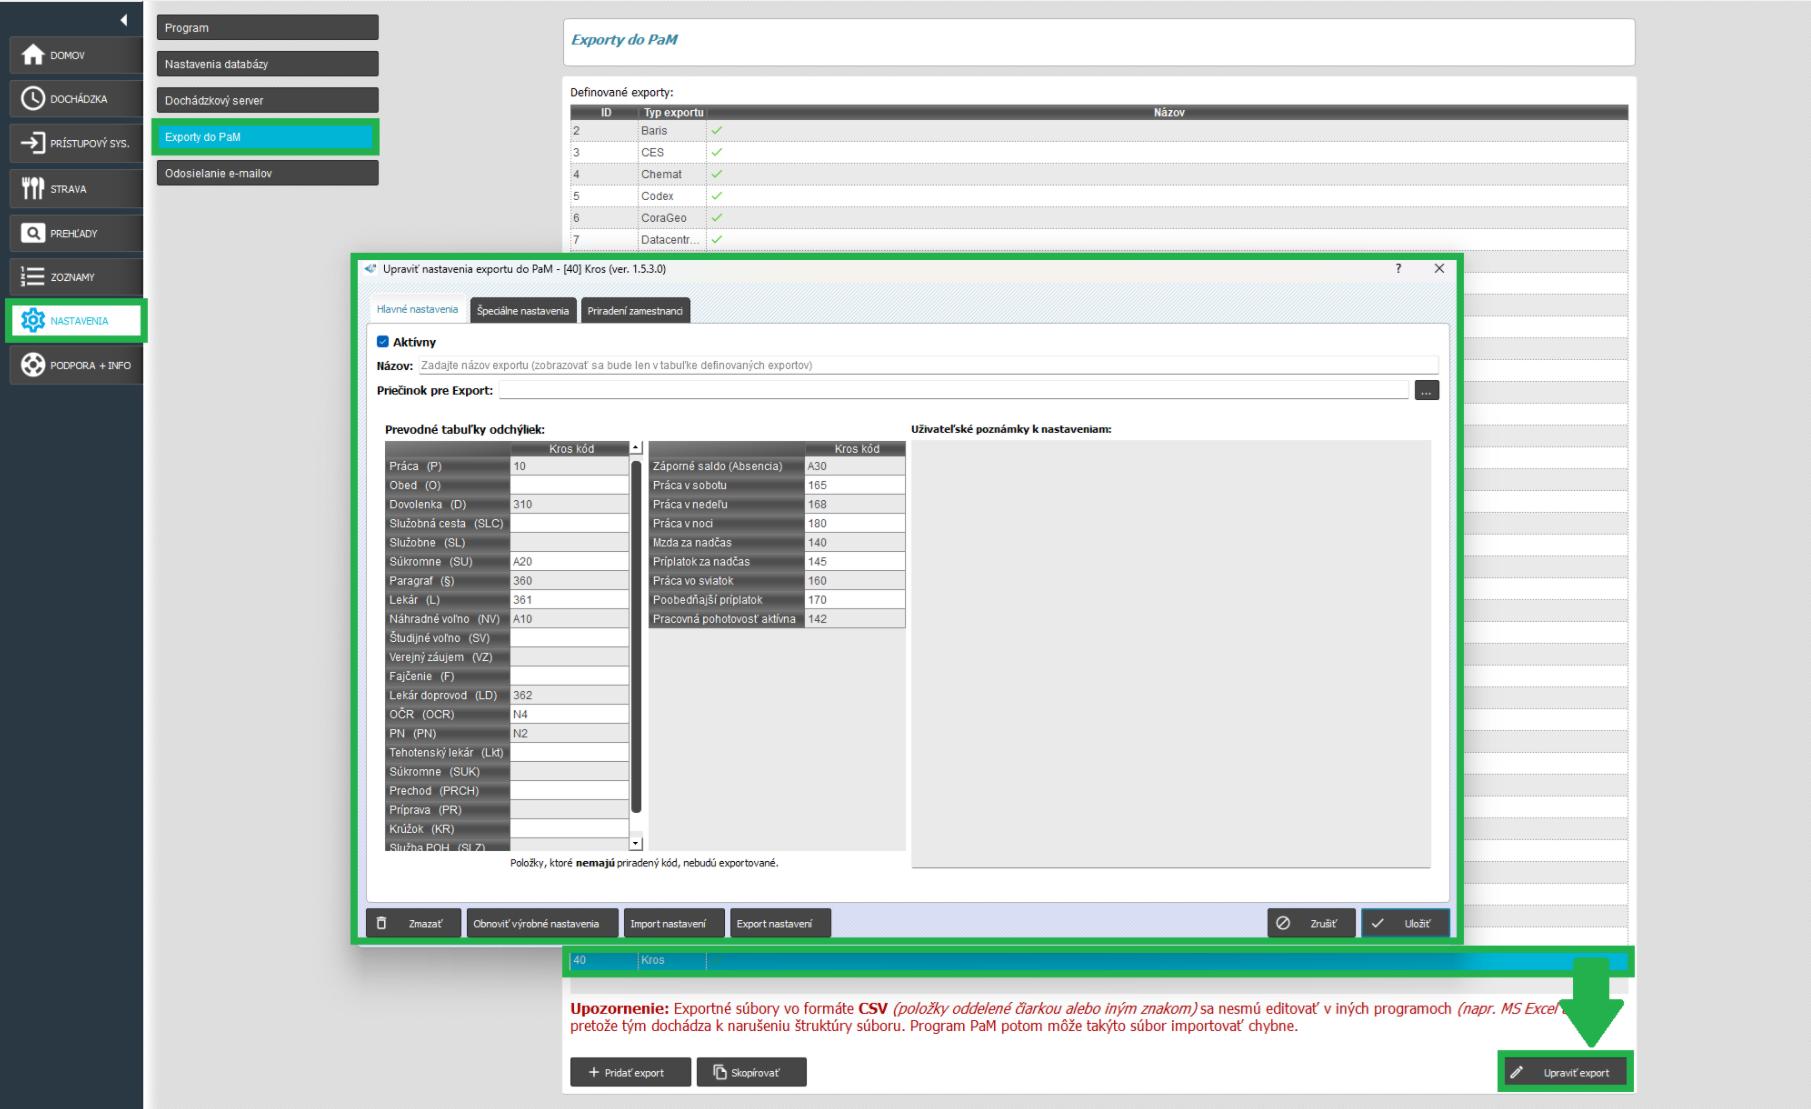
Task: Open Prístupový sys. entry icon
Action: point(33,143)
